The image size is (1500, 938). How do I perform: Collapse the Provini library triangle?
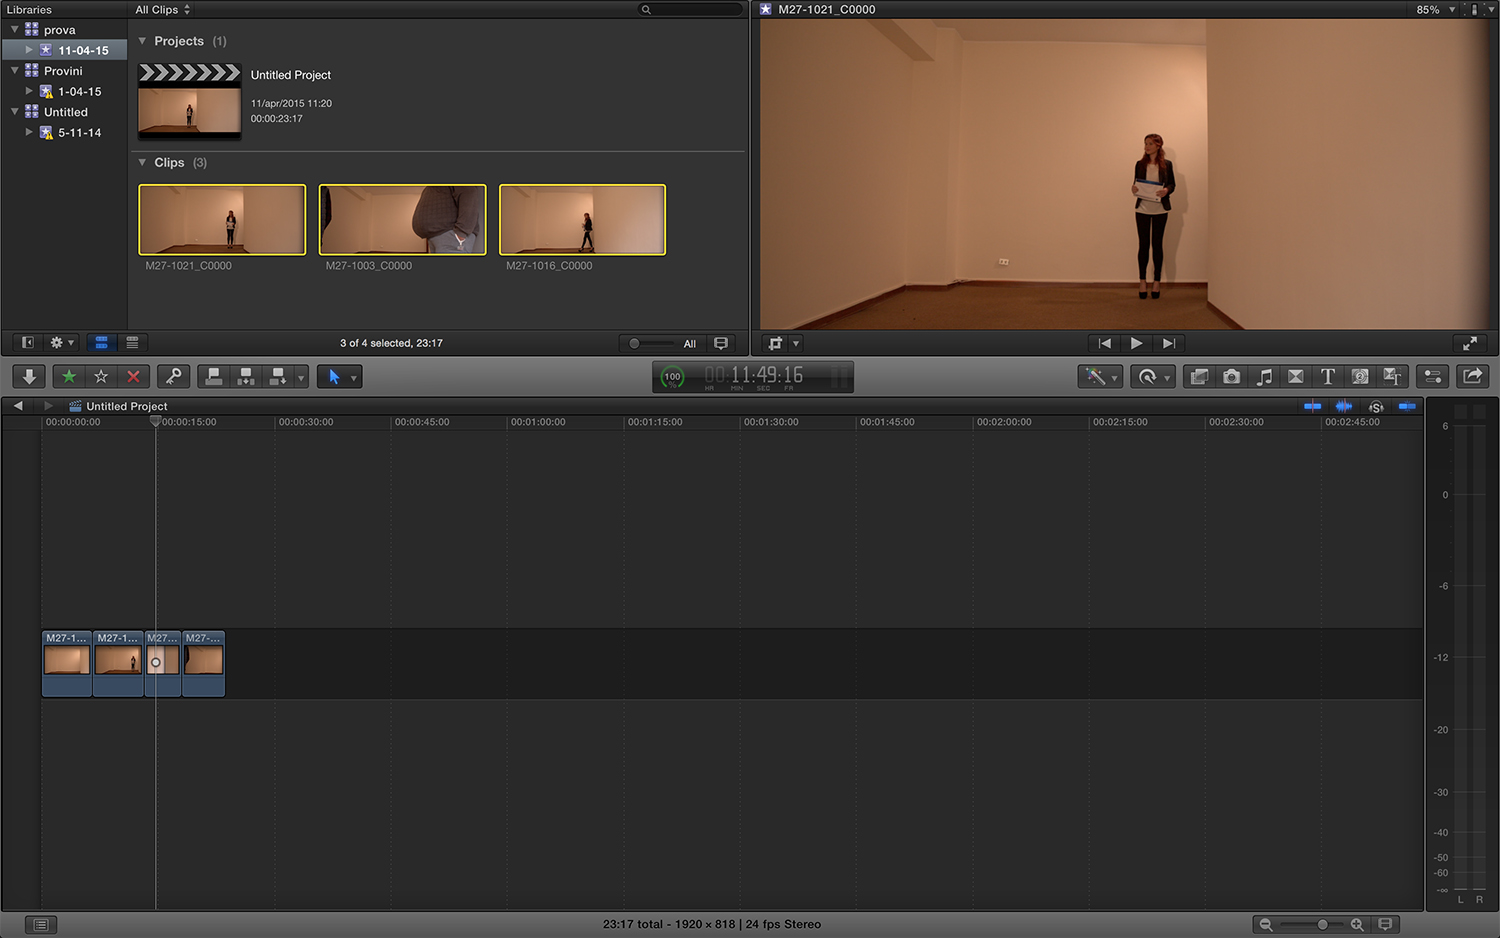click(x=15, y=71)
